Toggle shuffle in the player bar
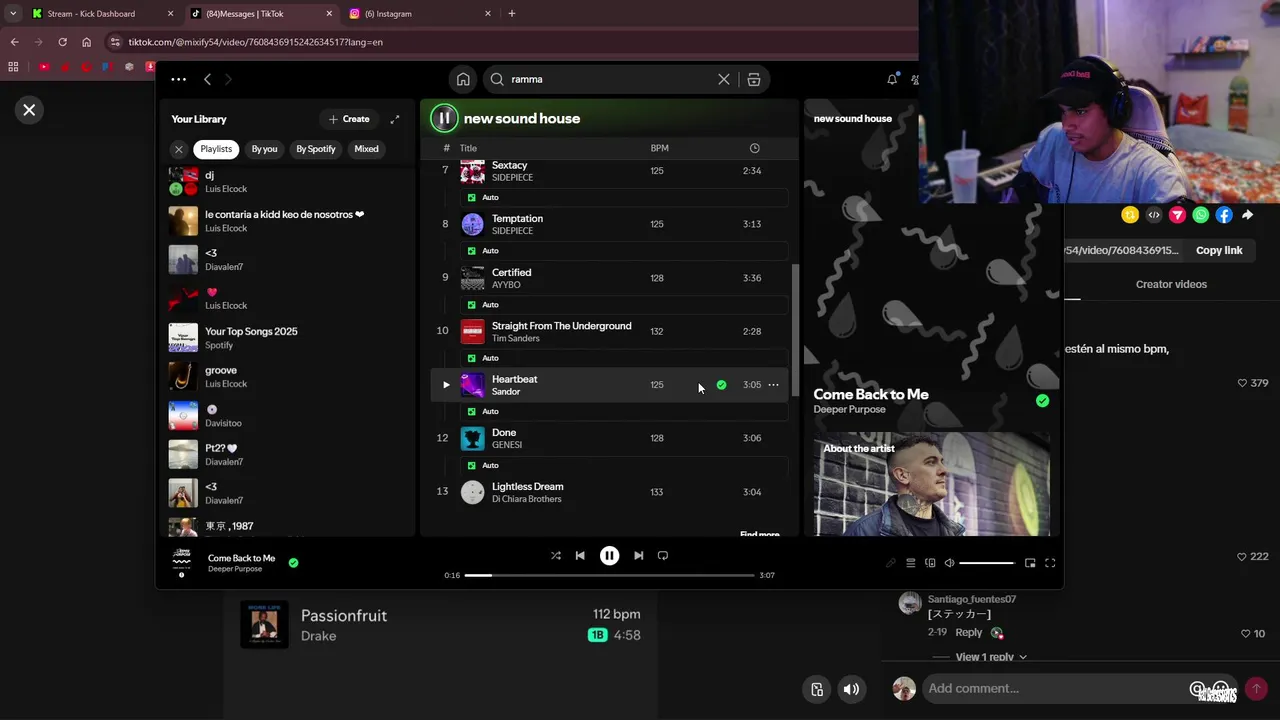 click(x=556, y=556)
